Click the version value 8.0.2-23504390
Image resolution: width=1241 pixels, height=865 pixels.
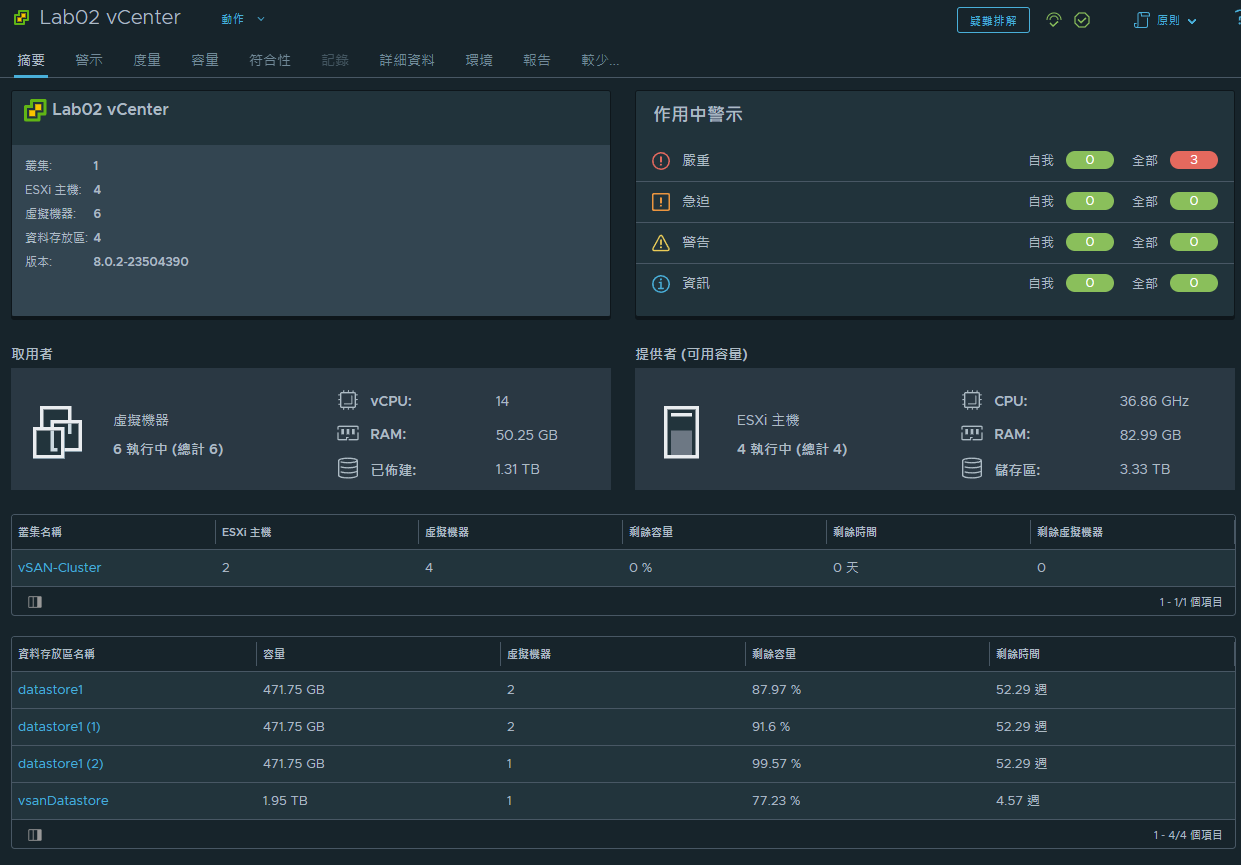click(x=141, y=262)
